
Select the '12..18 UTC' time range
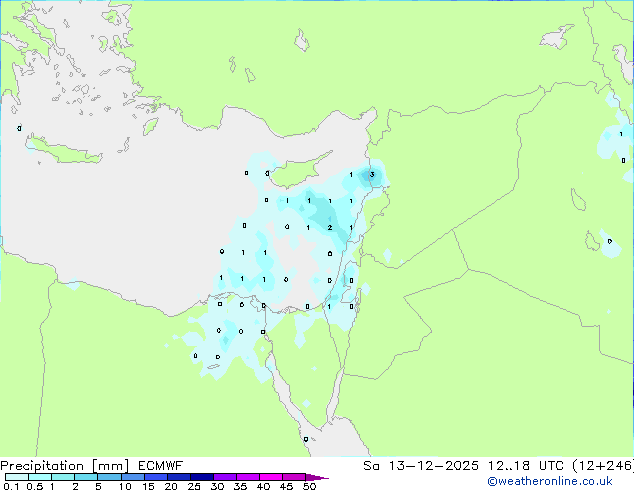coord(526,466)
